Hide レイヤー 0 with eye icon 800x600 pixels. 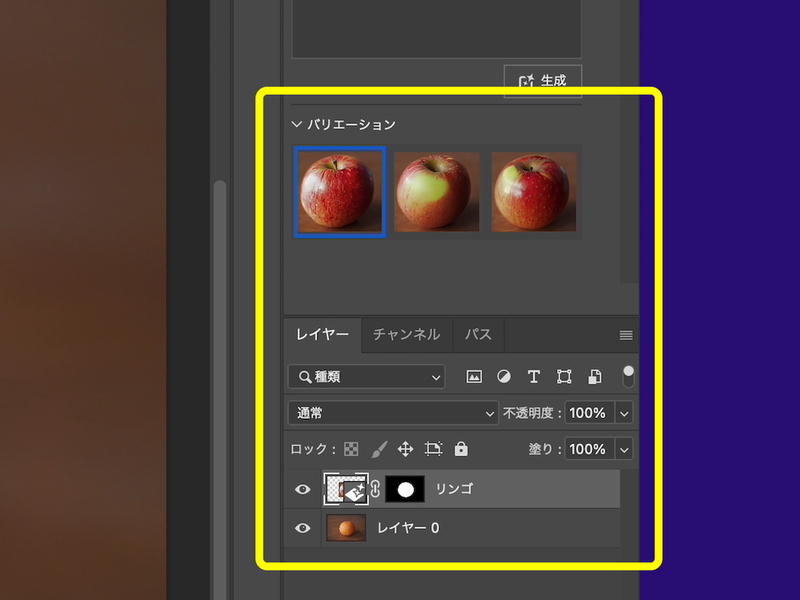coord(303,528)
